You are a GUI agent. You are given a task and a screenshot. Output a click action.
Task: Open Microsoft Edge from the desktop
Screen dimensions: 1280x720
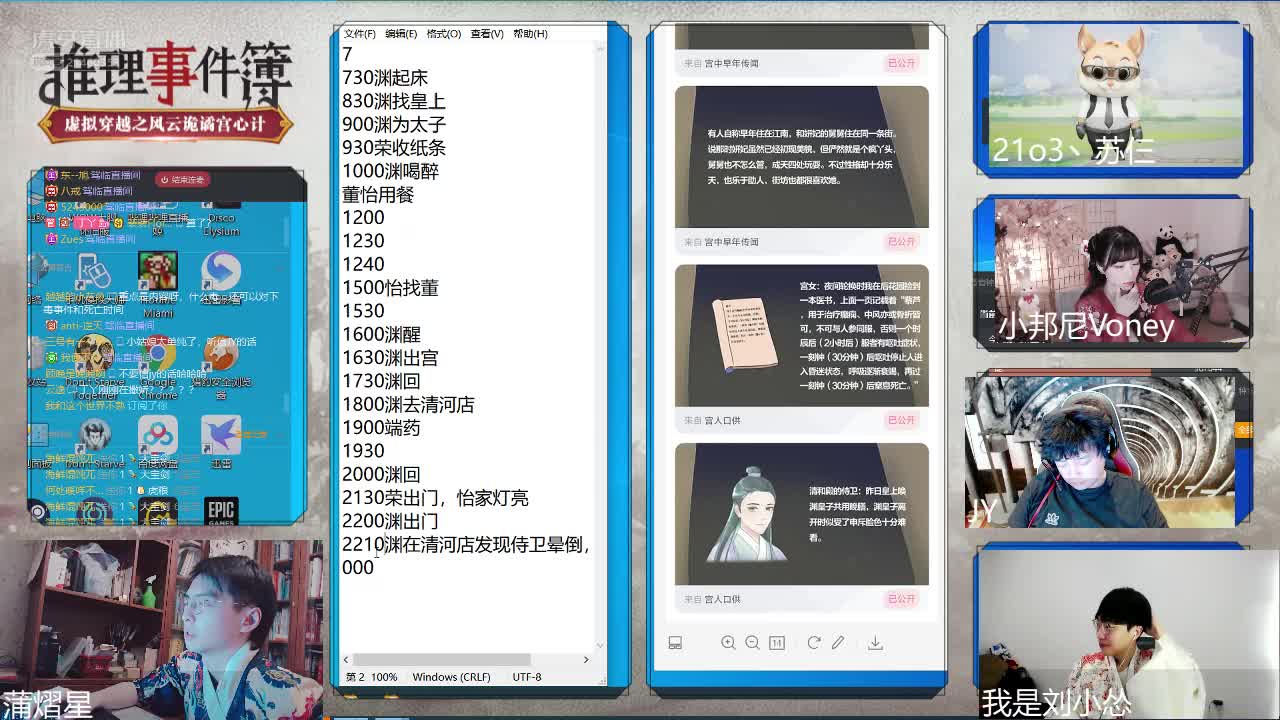(x=220, y=270)
